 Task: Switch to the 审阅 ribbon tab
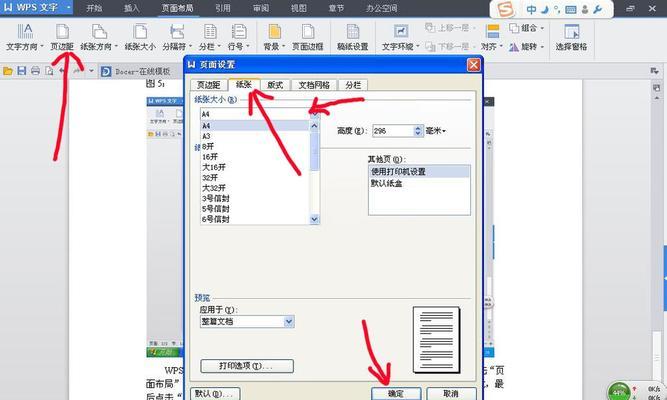[261, 8]
